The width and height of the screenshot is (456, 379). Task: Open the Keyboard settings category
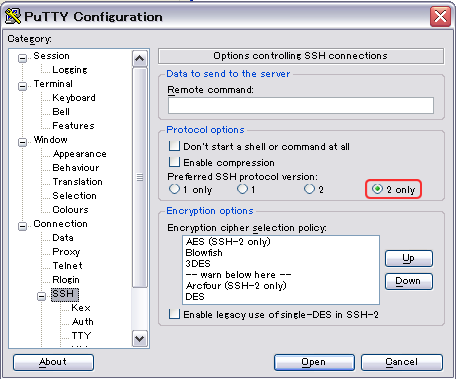pyautogui.click(x=74, y=98)
